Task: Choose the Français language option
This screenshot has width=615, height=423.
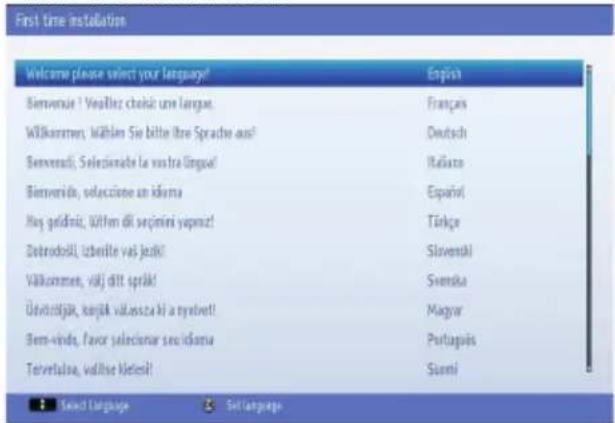Action: 299,104
